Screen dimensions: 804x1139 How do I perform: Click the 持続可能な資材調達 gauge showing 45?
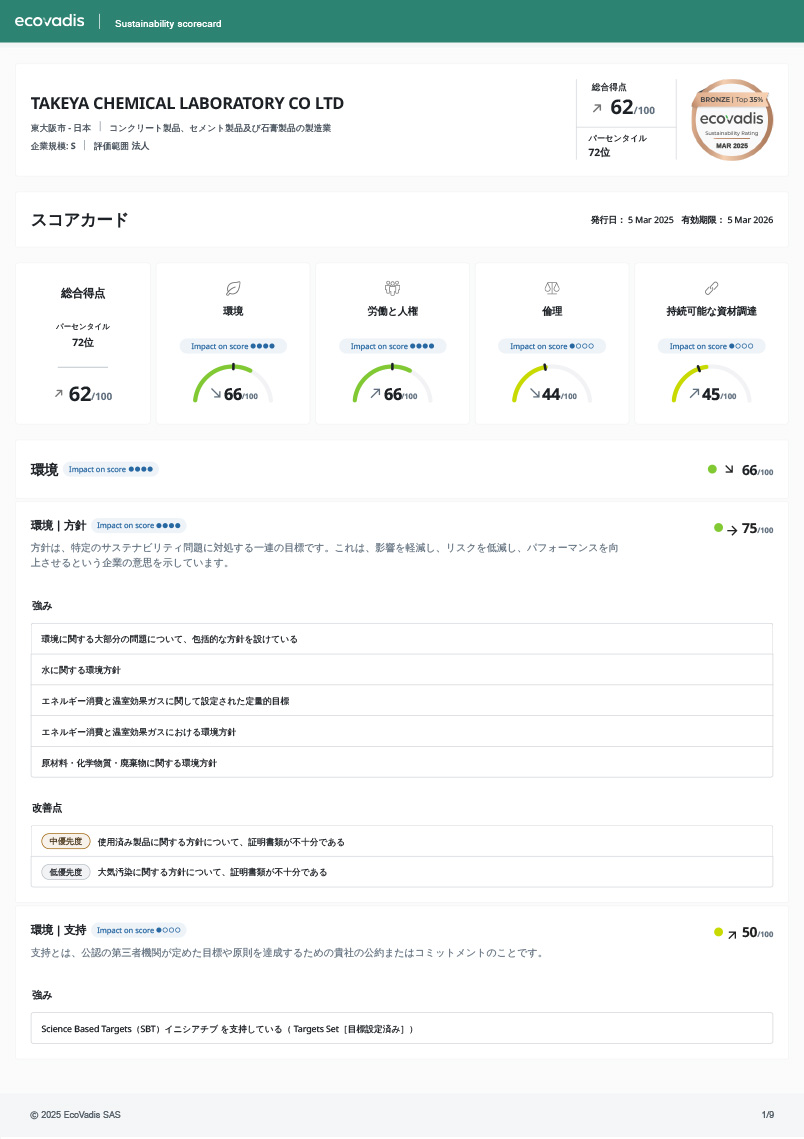(x=711, y=384)
